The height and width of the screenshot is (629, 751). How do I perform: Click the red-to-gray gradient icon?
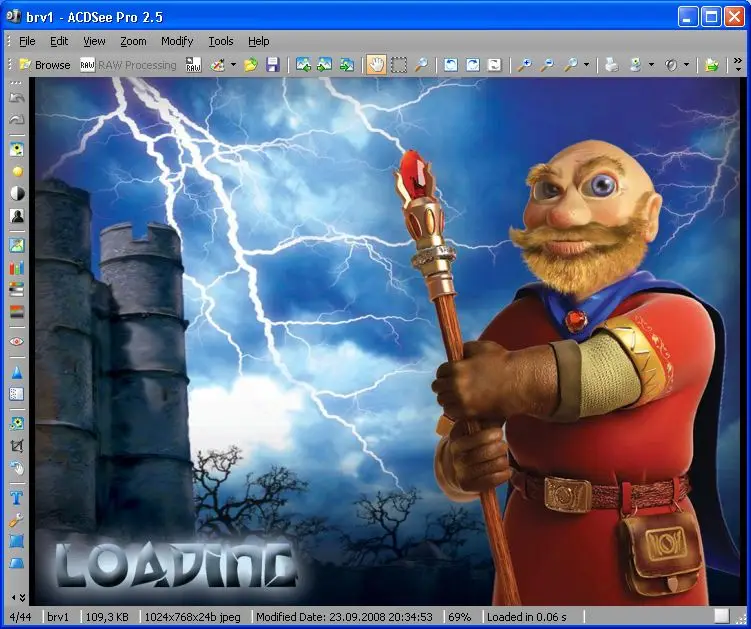pos(17,311)
